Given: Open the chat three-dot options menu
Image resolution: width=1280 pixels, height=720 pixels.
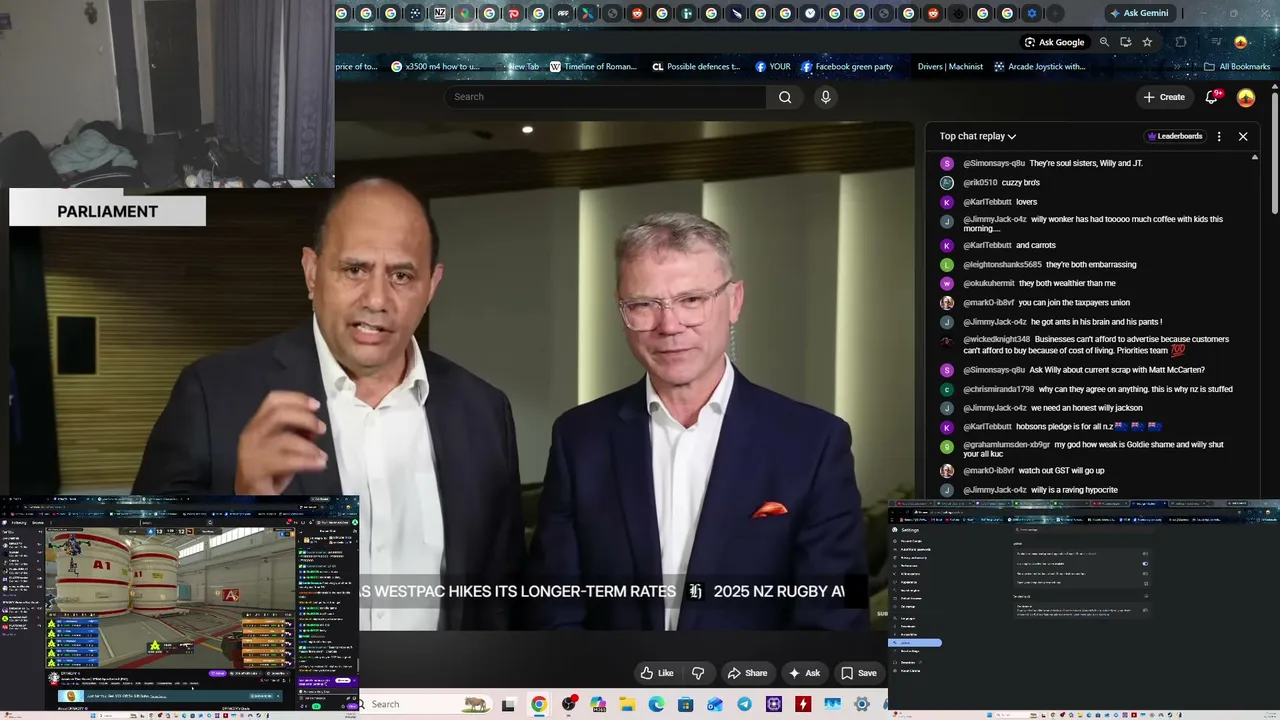Looking at the screenshot, I should [x=1219, y=136].
